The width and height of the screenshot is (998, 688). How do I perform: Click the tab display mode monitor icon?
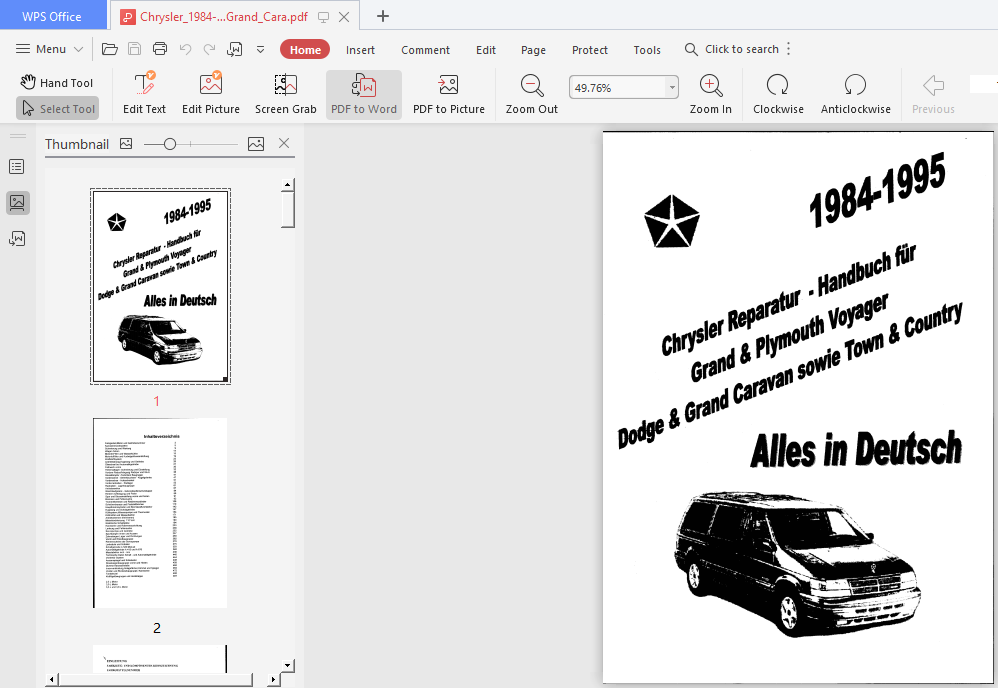[x=323, y=17]
